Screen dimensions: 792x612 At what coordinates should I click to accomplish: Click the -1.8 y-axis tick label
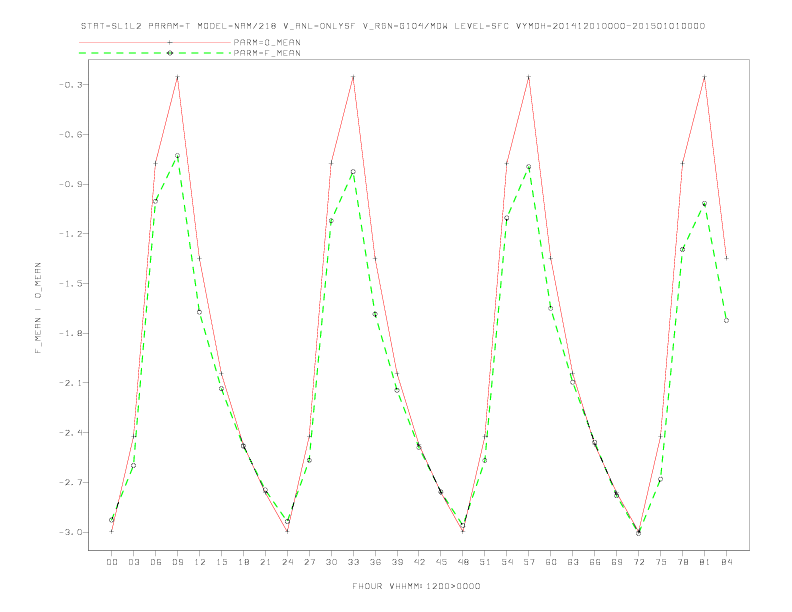70,333
